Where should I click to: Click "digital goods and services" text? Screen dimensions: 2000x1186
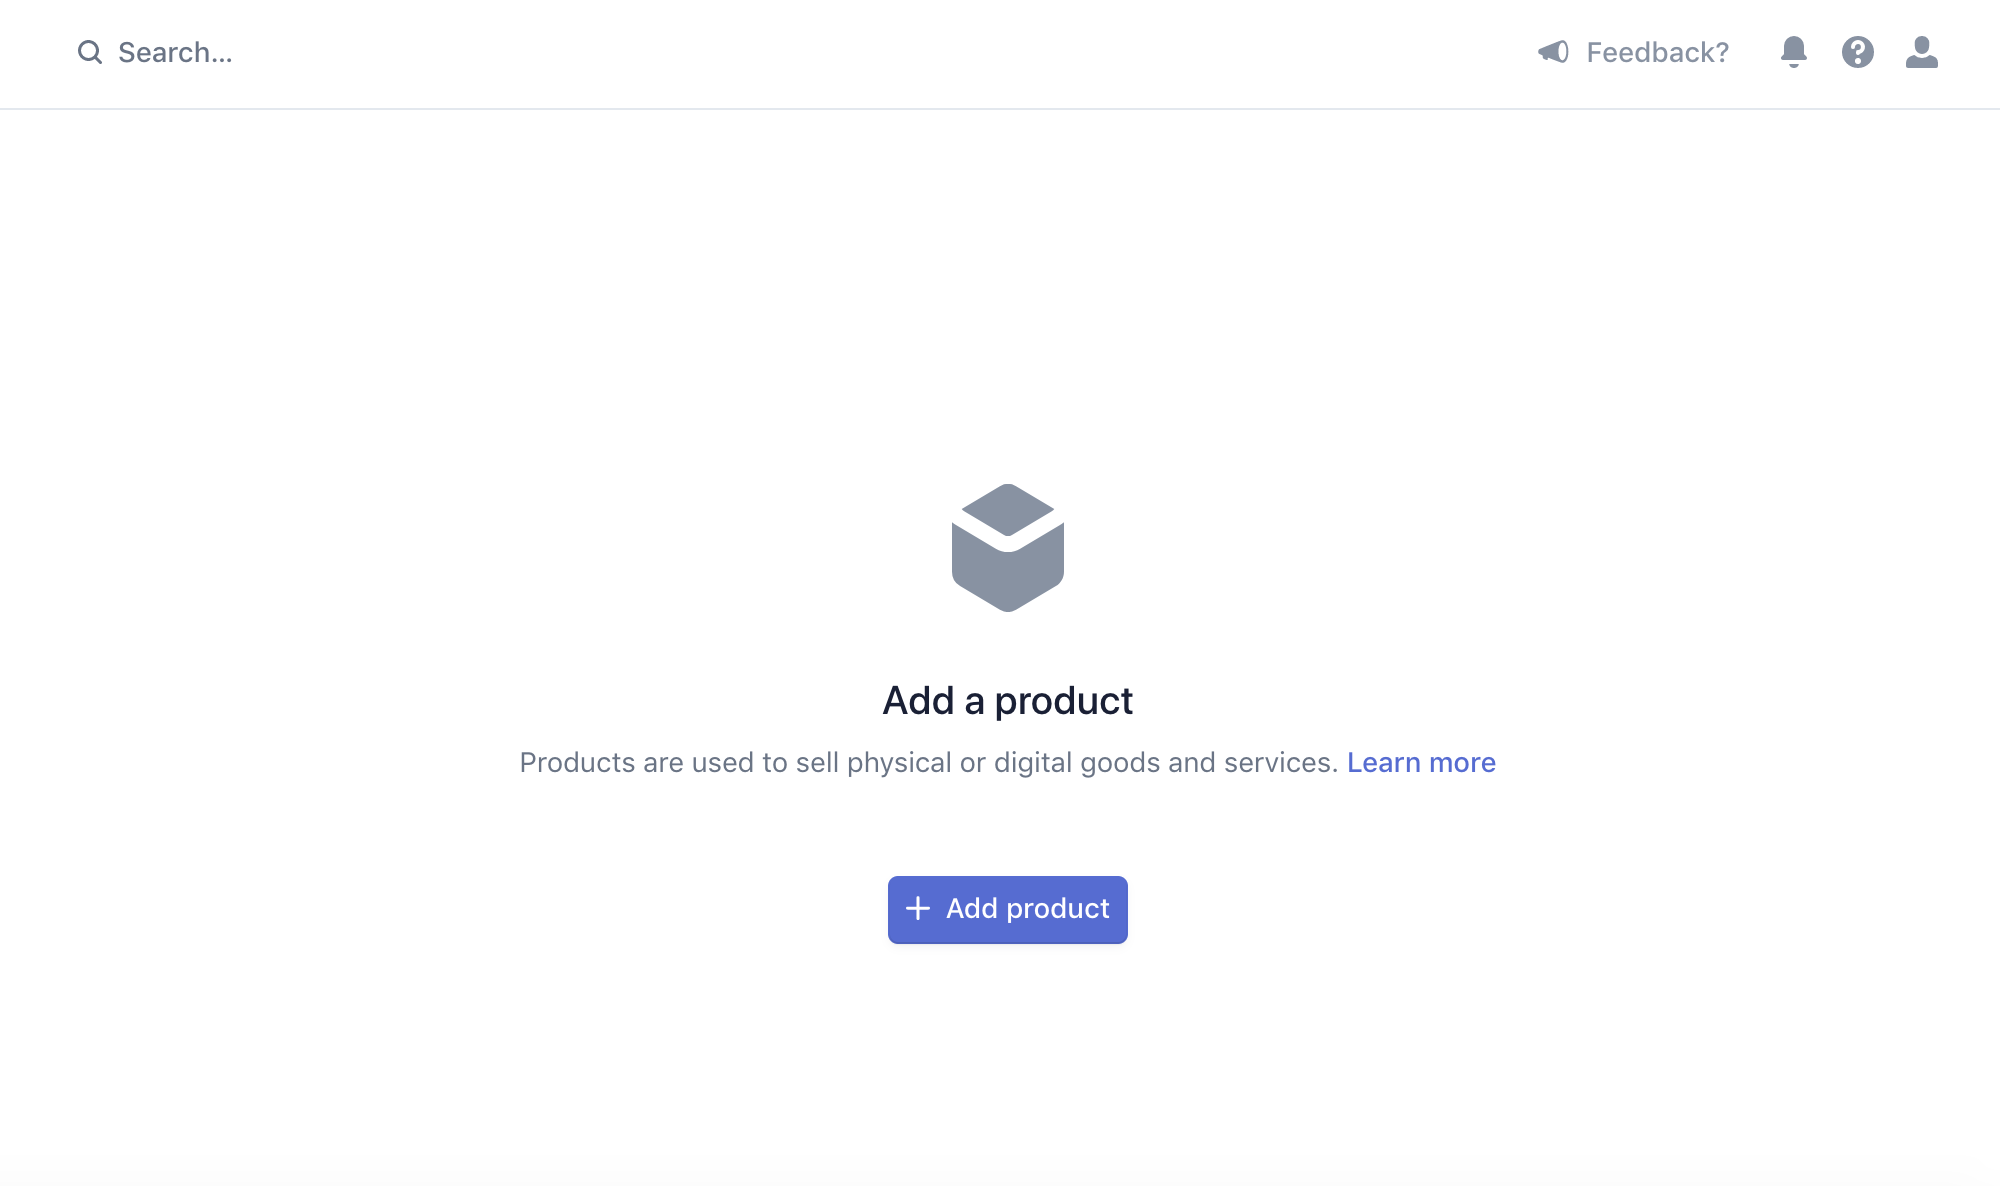tap(1165, 763)
